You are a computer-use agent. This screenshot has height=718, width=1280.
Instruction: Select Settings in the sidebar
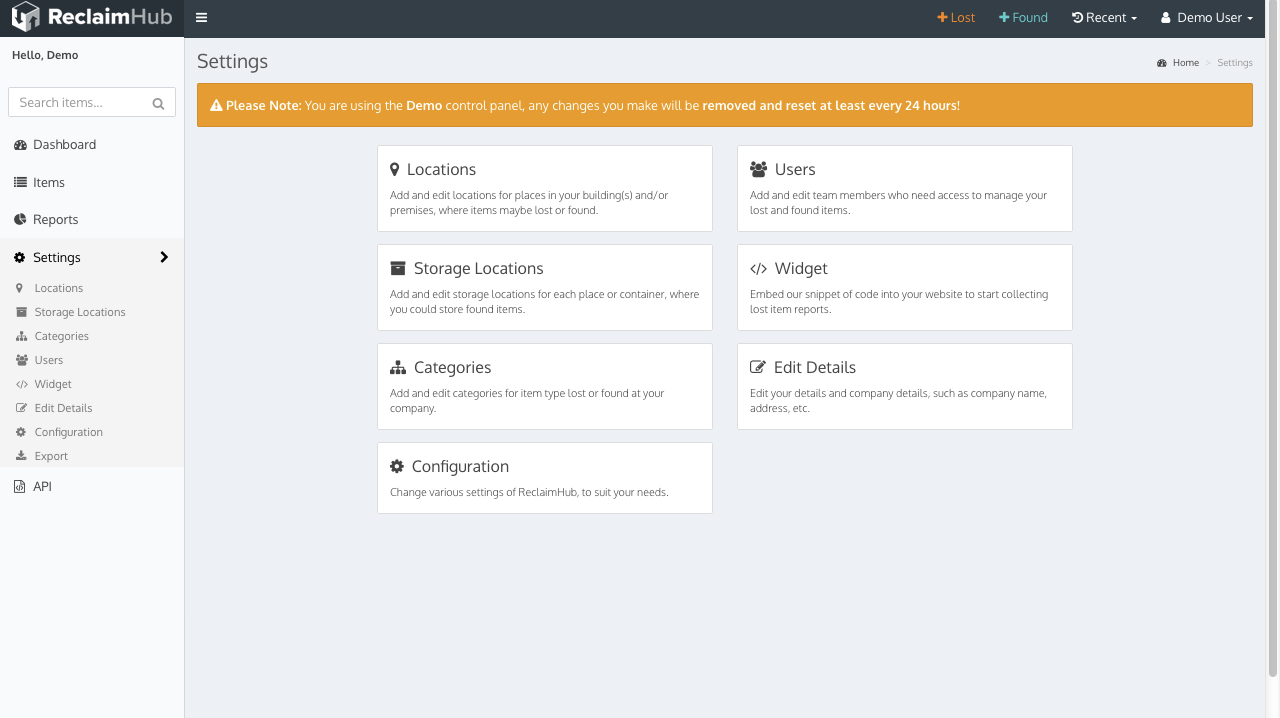pyautogui.click(x=92, y=257)
